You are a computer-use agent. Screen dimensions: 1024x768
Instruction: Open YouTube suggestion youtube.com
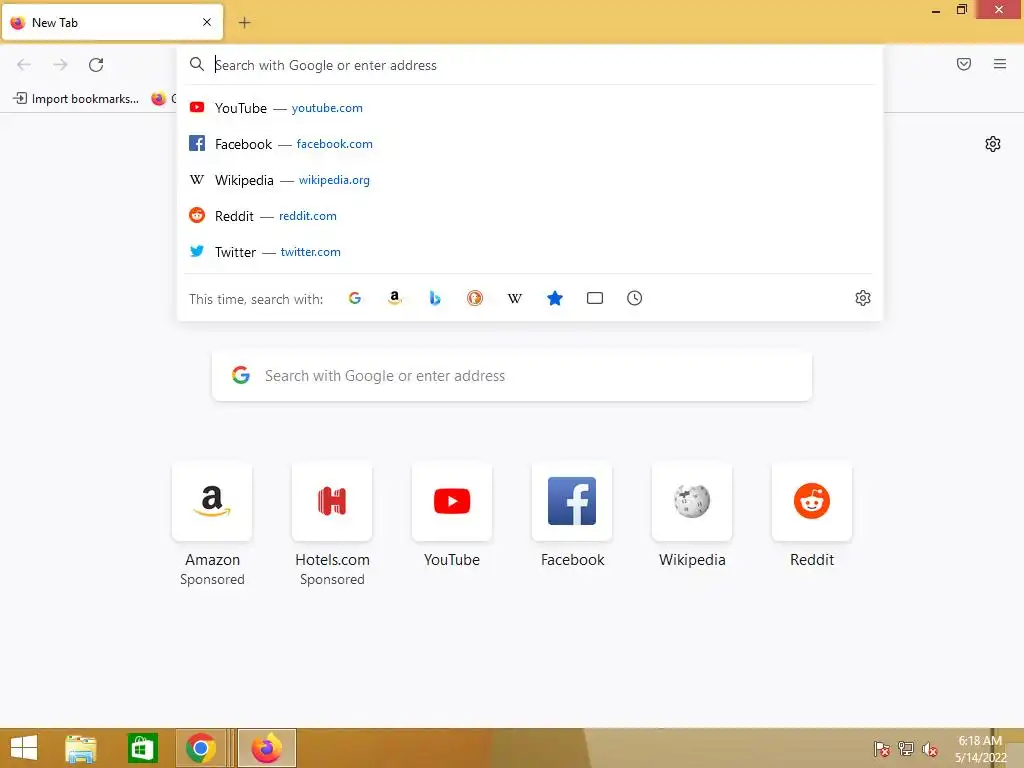pos(530,108)
